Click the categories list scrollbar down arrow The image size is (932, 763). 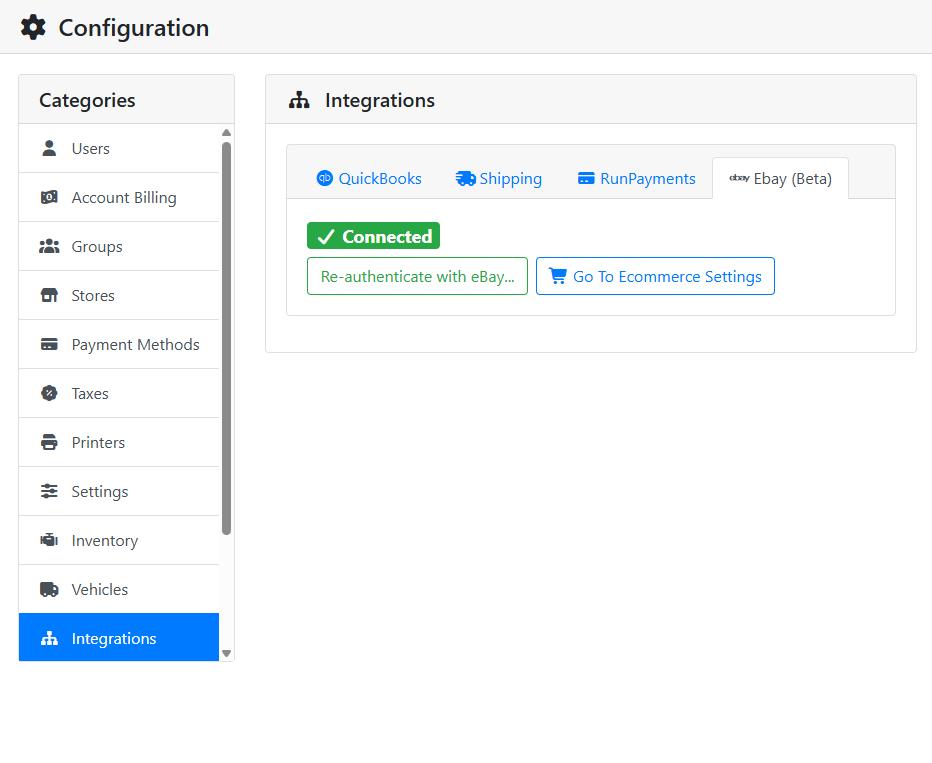click(226, 653)
